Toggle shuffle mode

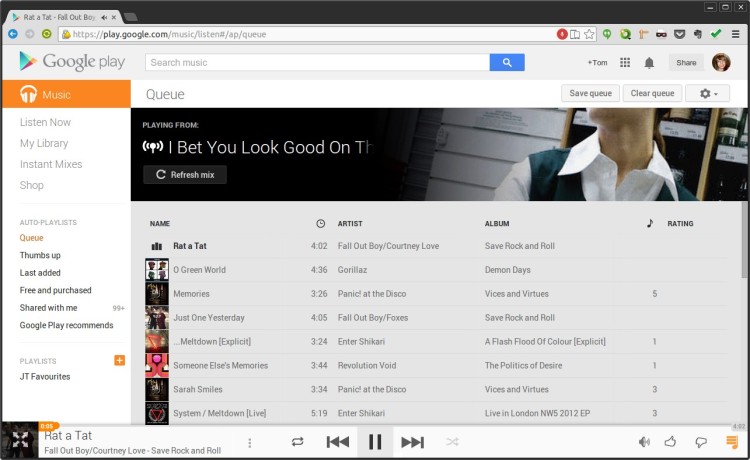(452, 442)
